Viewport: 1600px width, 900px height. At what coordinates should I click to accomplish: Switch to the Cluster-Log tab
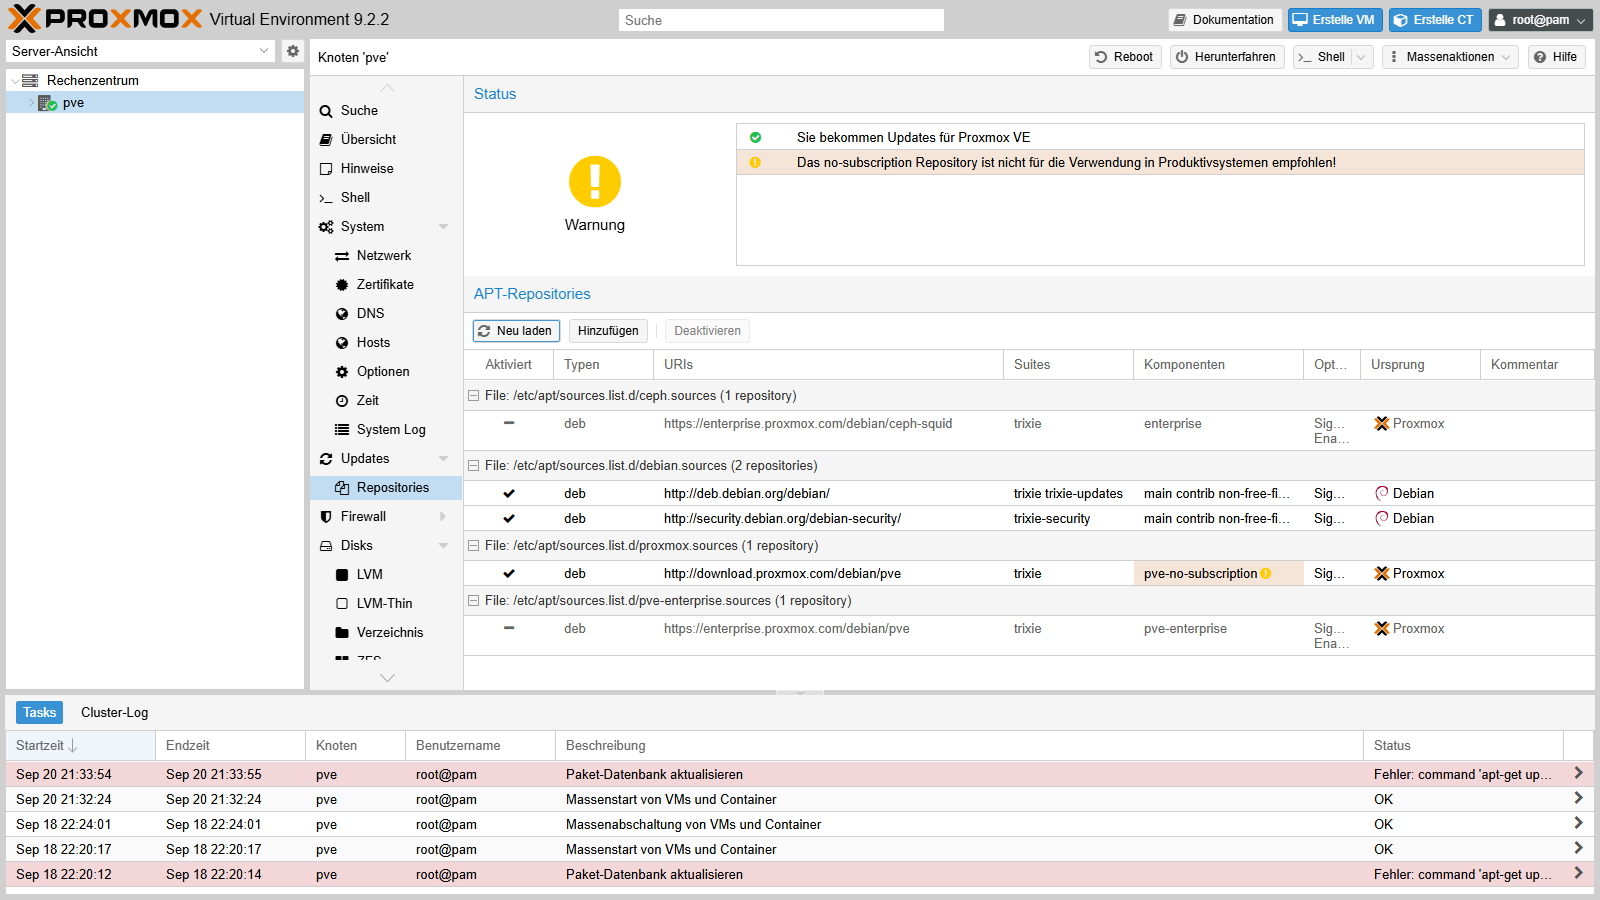click(114, 713)
